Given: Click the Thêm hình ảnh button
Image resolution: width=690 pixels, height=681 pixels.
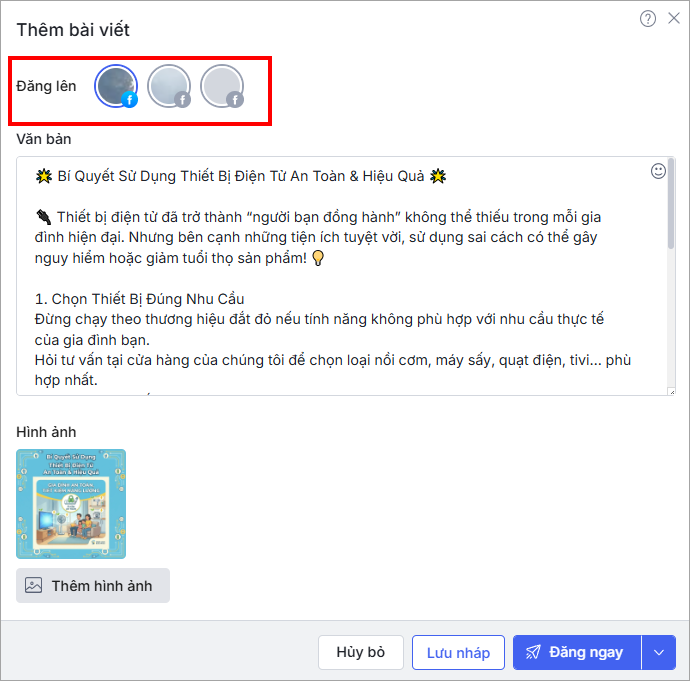Looking at the screenshot, I should click(93, 586).
